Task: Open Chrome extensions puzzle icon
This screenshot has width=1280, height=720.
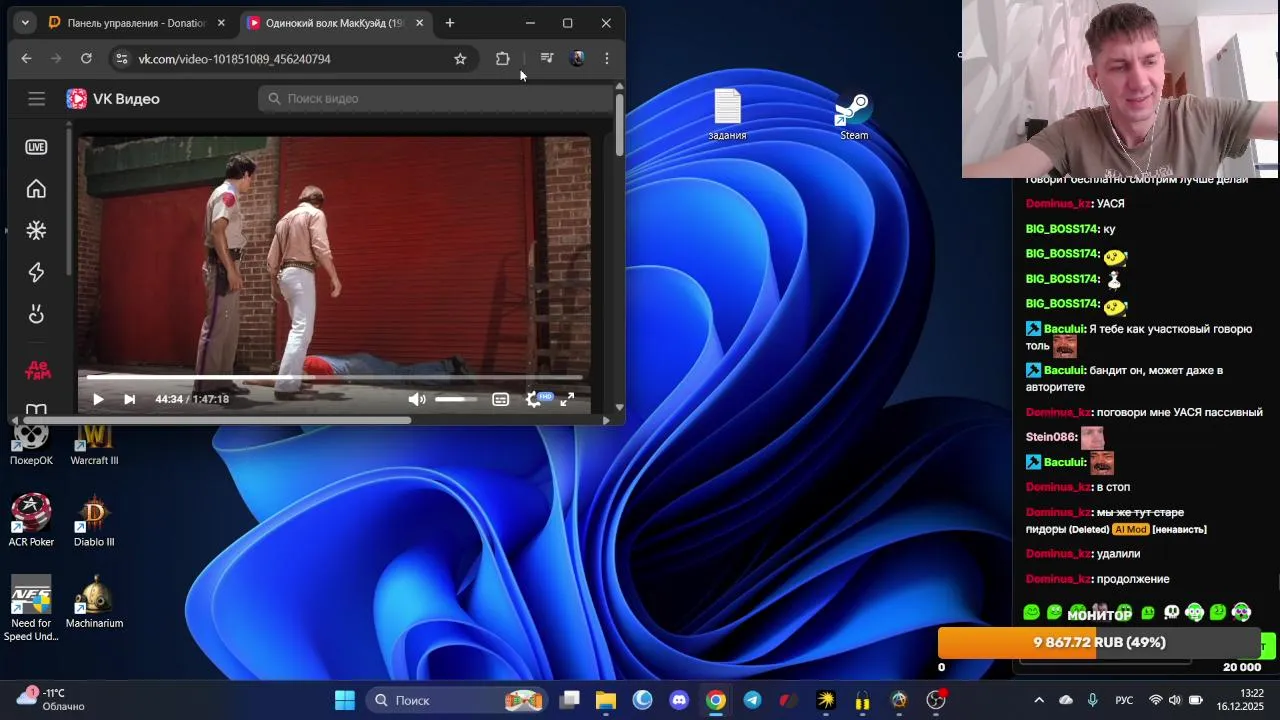Action: 503,59
